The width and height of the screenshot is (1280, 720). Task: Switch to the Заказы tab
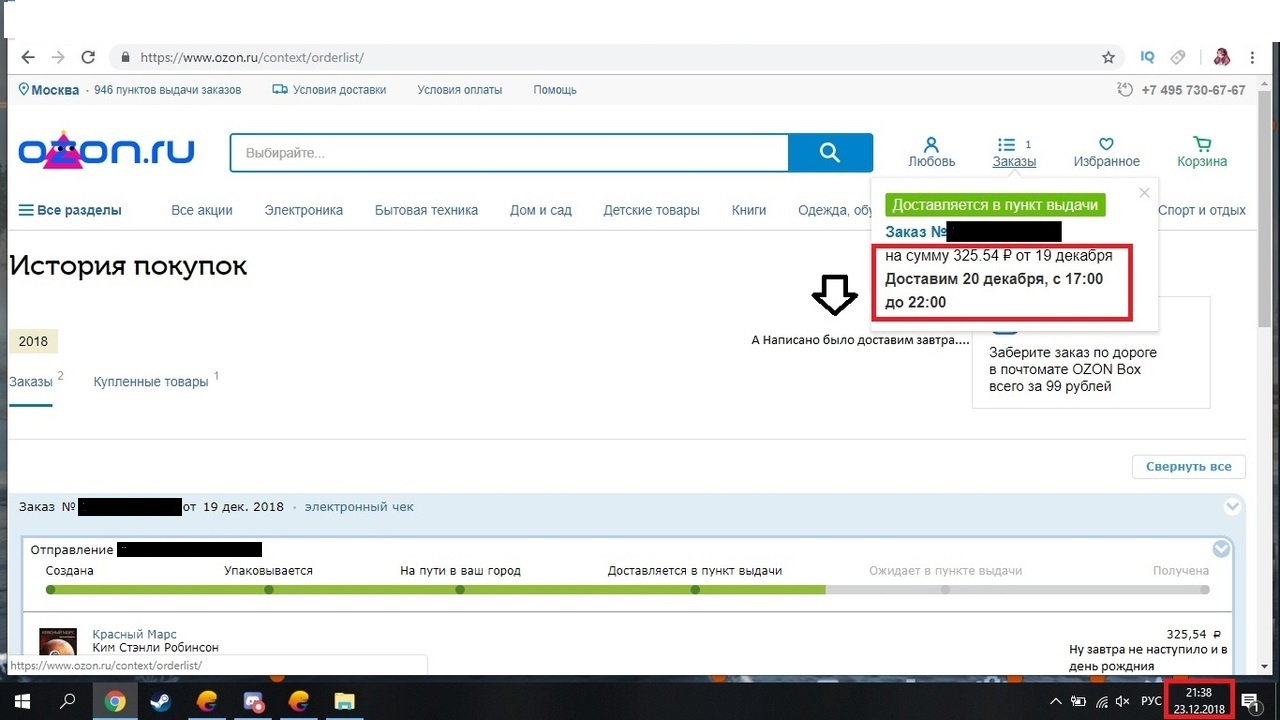(x=31, y=381)
